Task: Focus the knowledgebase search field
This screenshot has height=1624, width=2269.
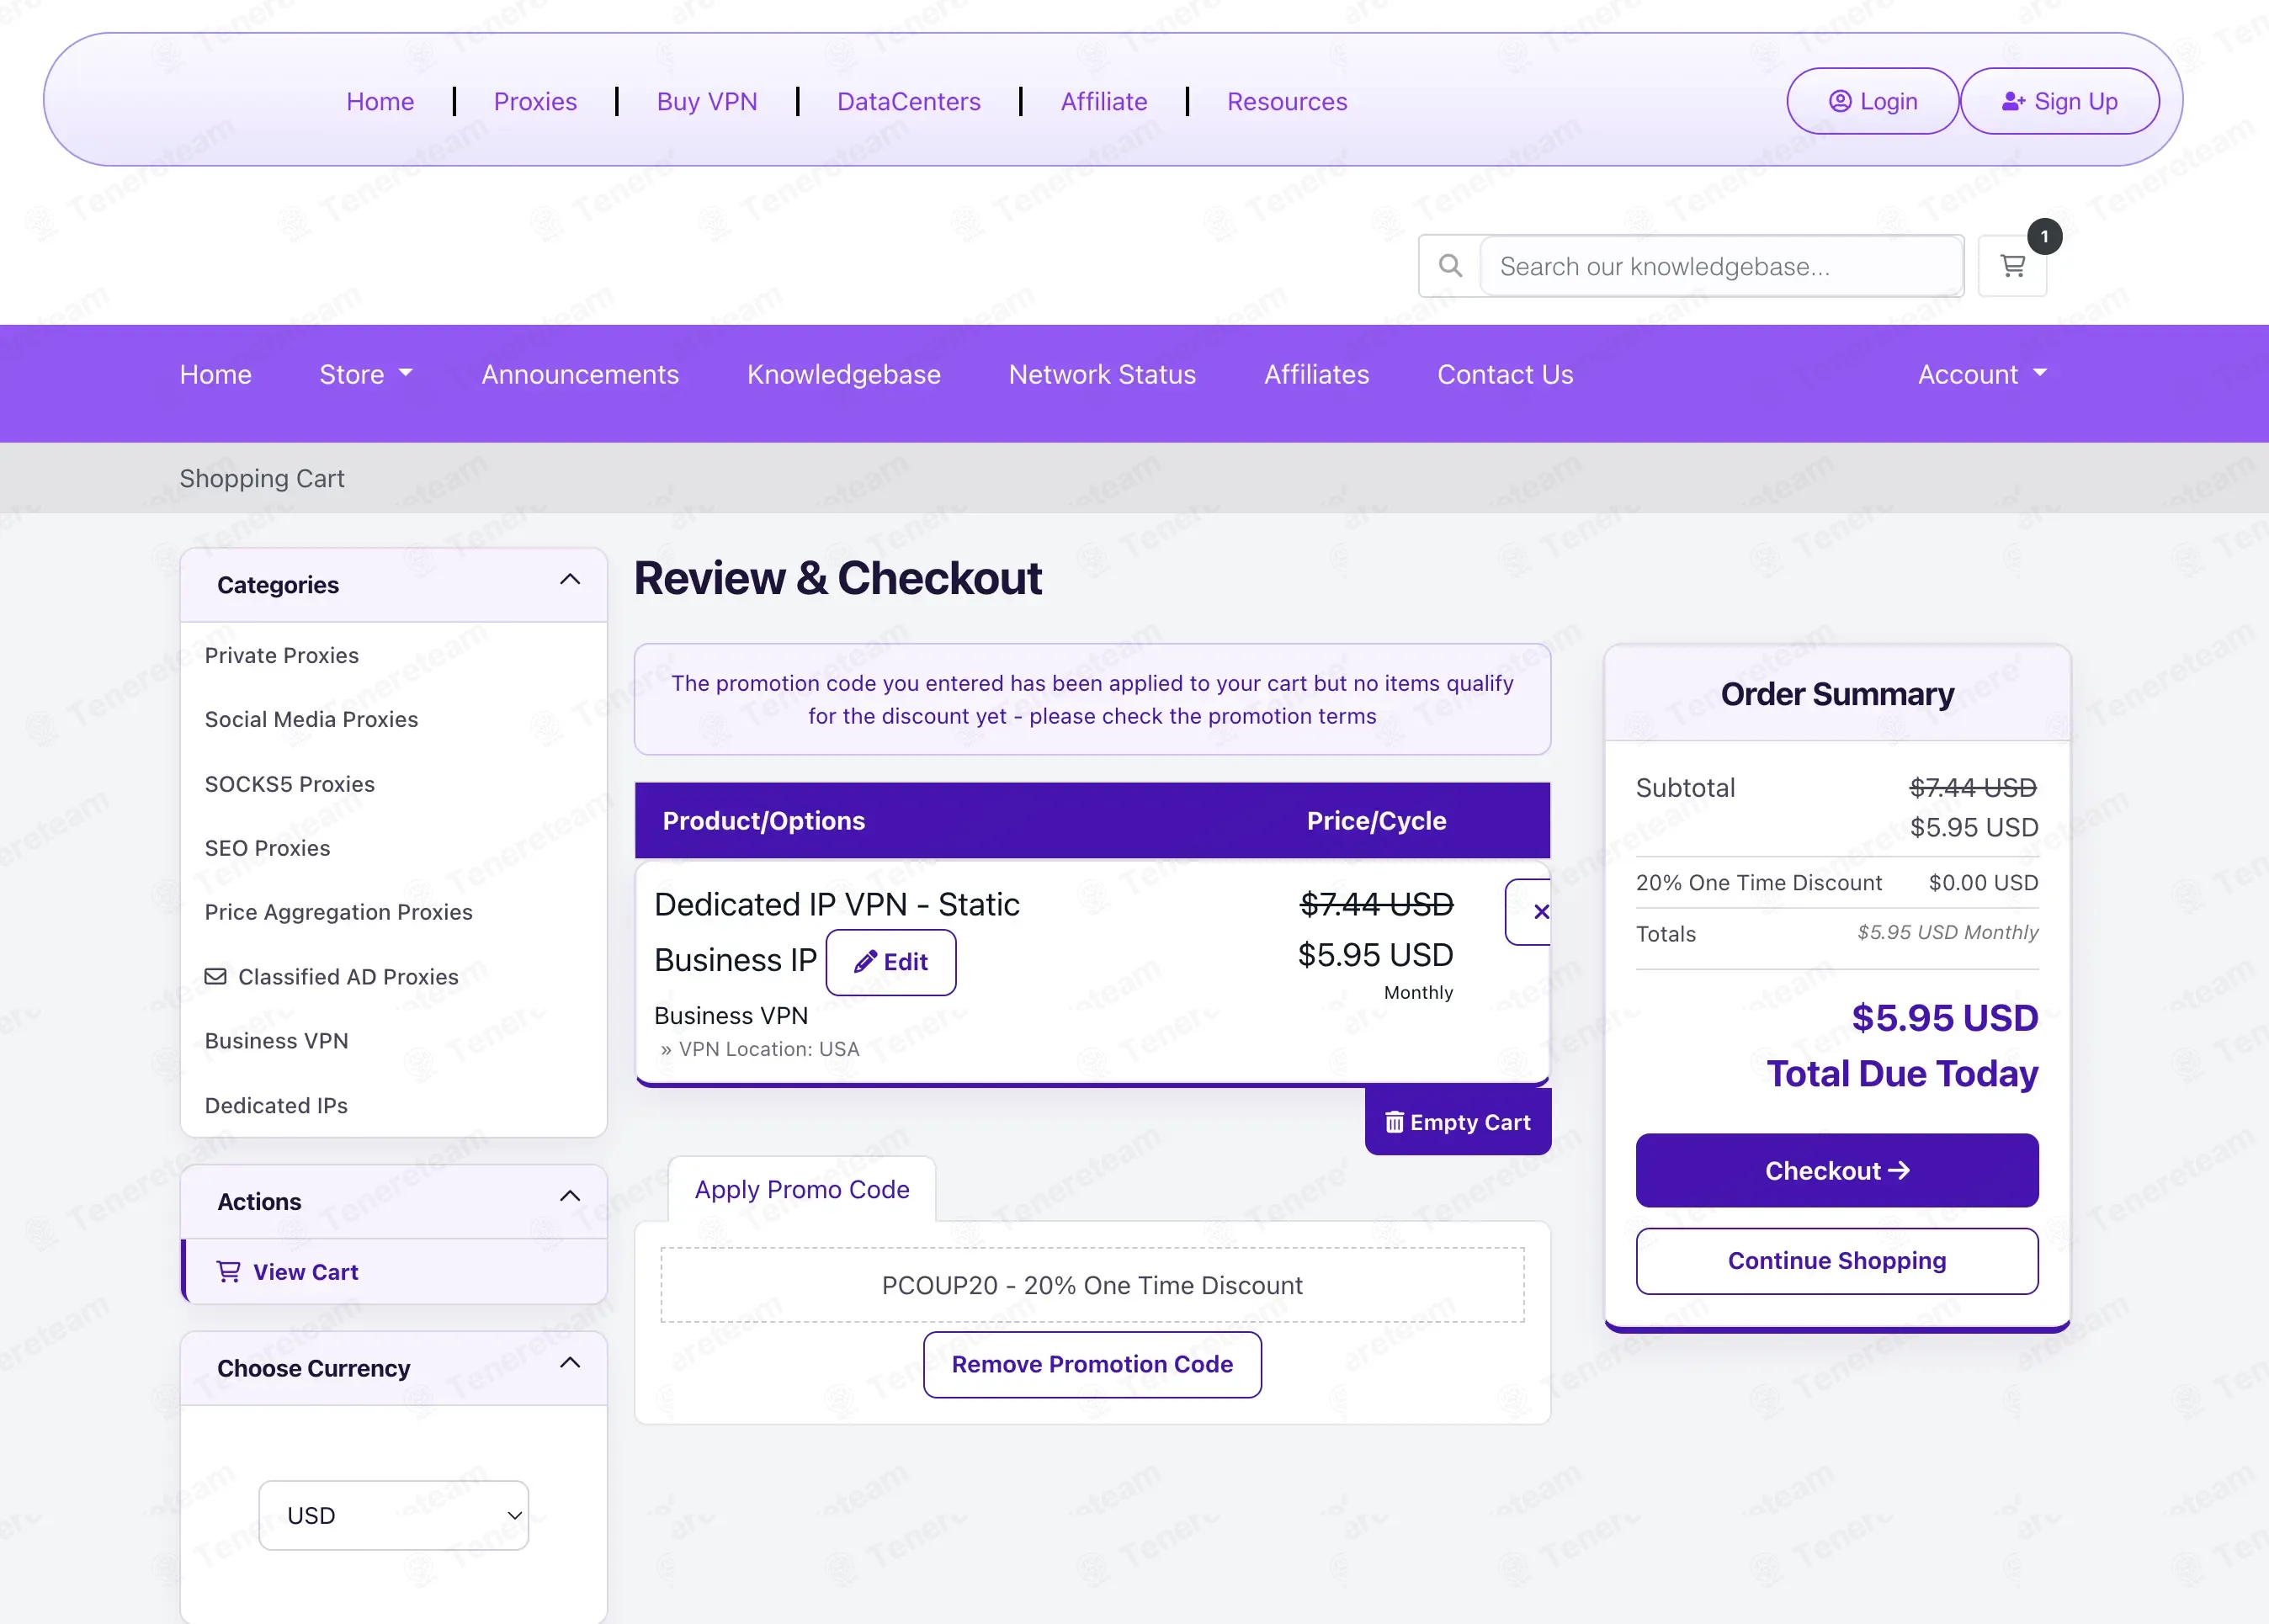Action: 1721,266
